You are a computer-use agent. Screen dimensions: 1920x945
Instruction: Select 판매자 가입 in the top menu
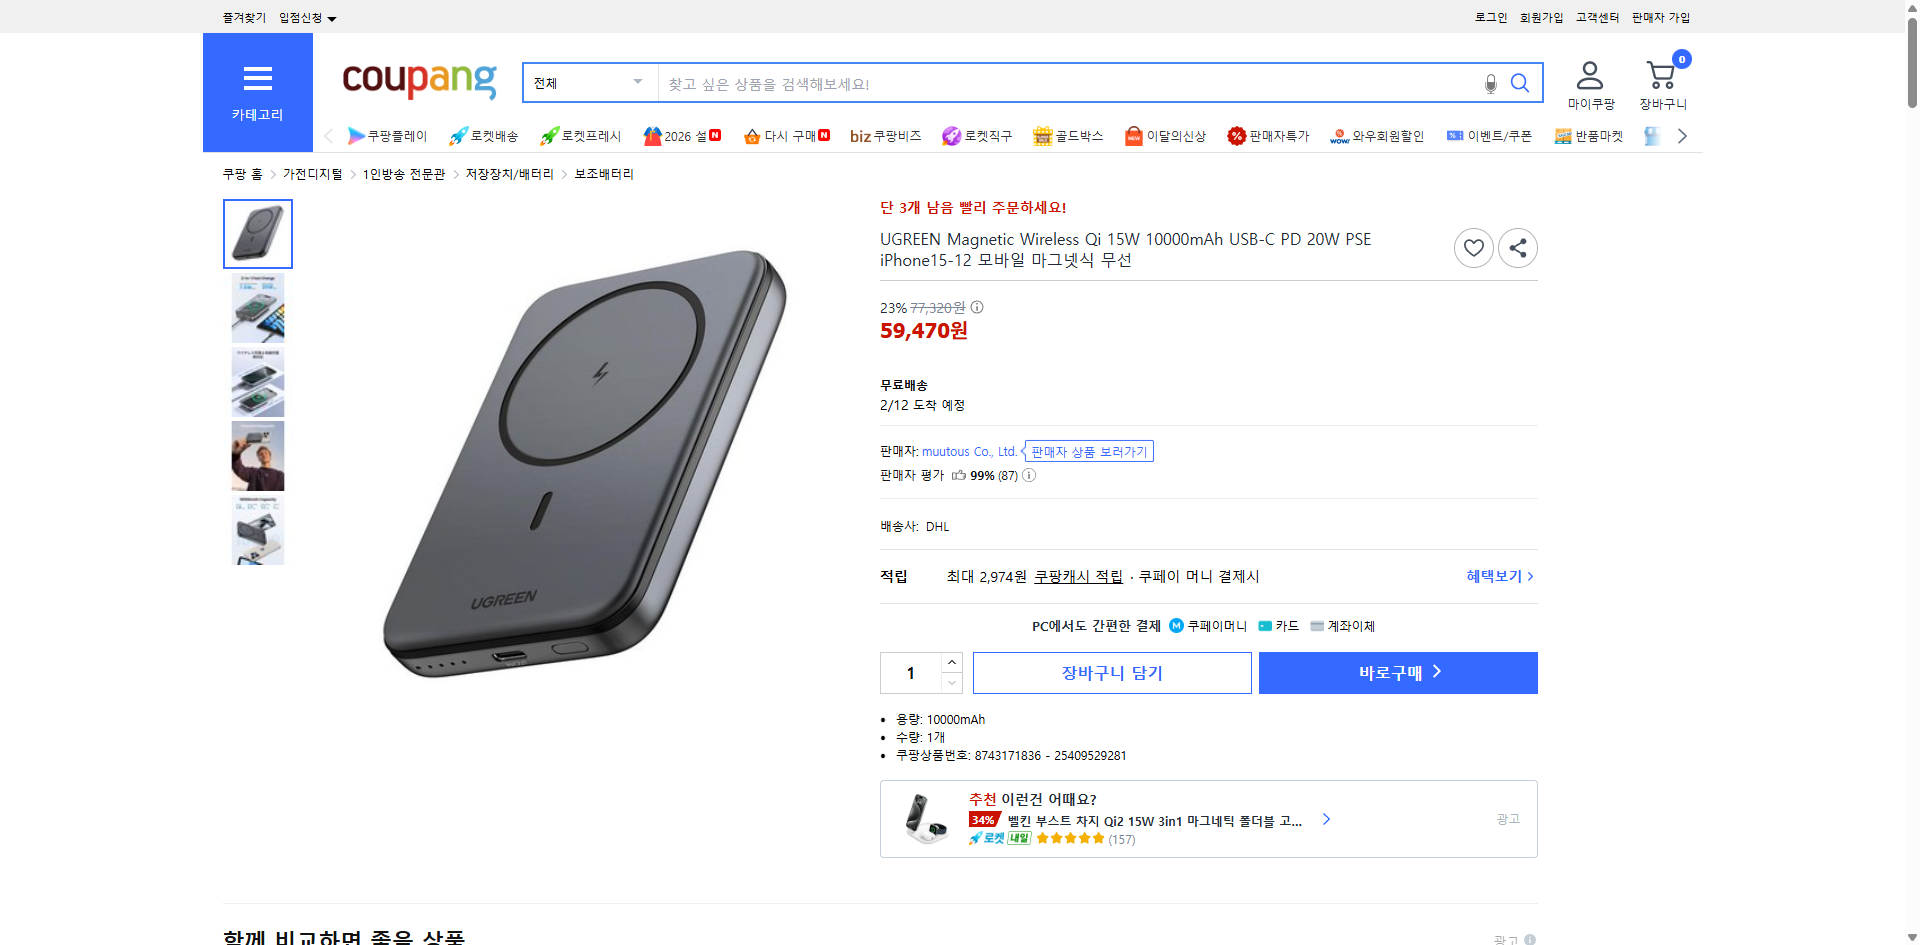[1660, 17]
